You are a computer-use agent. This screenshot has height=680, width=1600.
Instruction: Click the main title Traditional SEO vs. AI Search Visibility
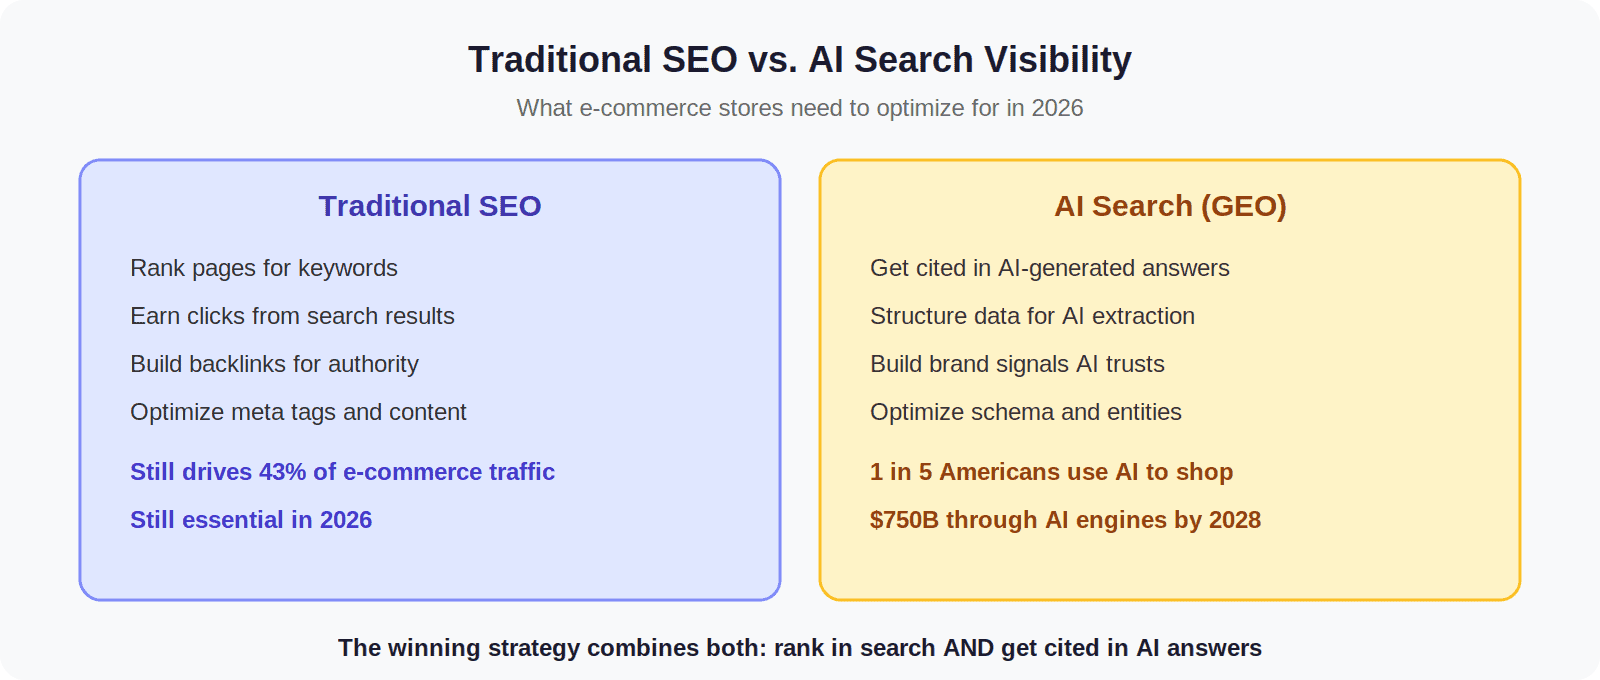click(x=800, y=60)
